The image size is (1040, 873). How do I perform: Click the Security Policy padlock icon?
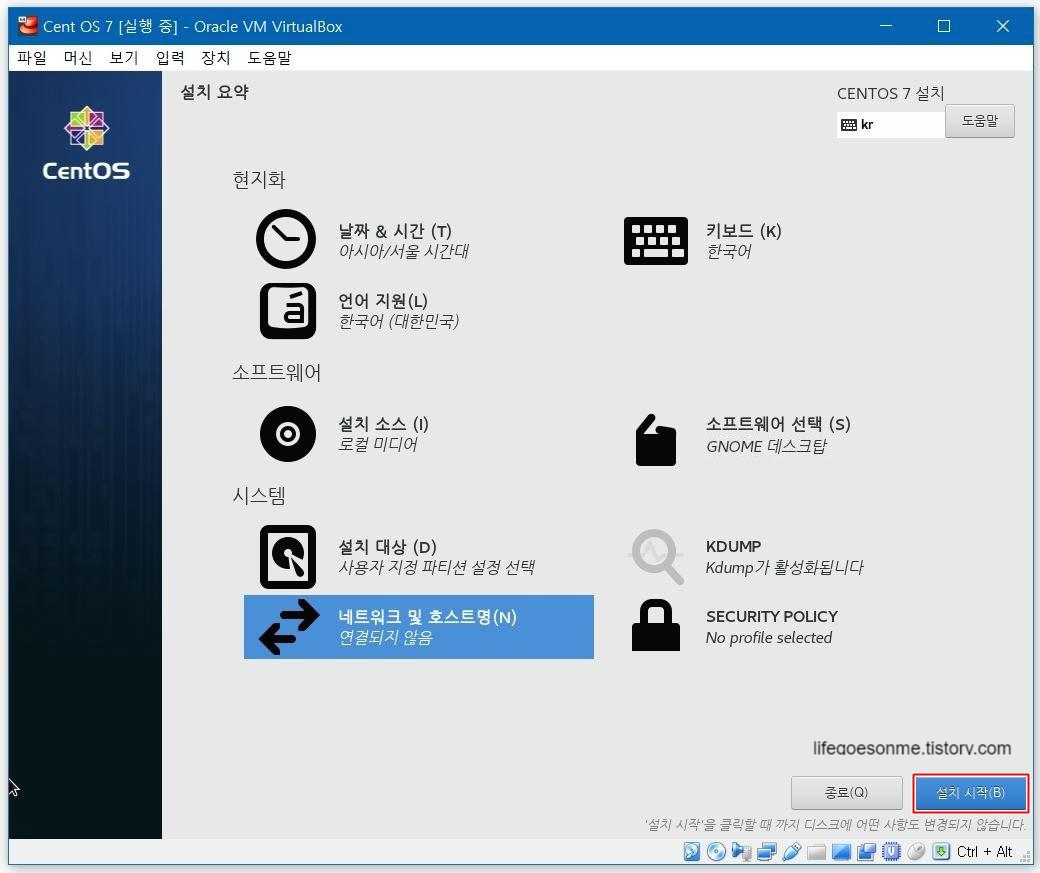tap(655, 625)
